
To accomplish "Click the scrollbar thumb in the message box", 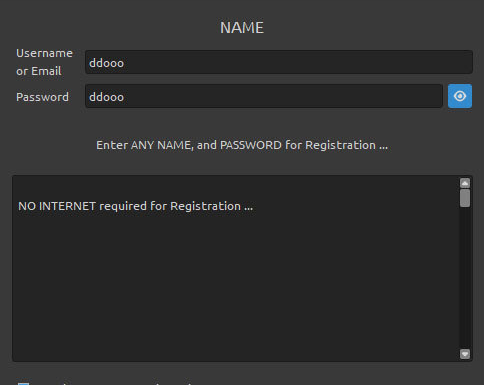I will (465, 198).
